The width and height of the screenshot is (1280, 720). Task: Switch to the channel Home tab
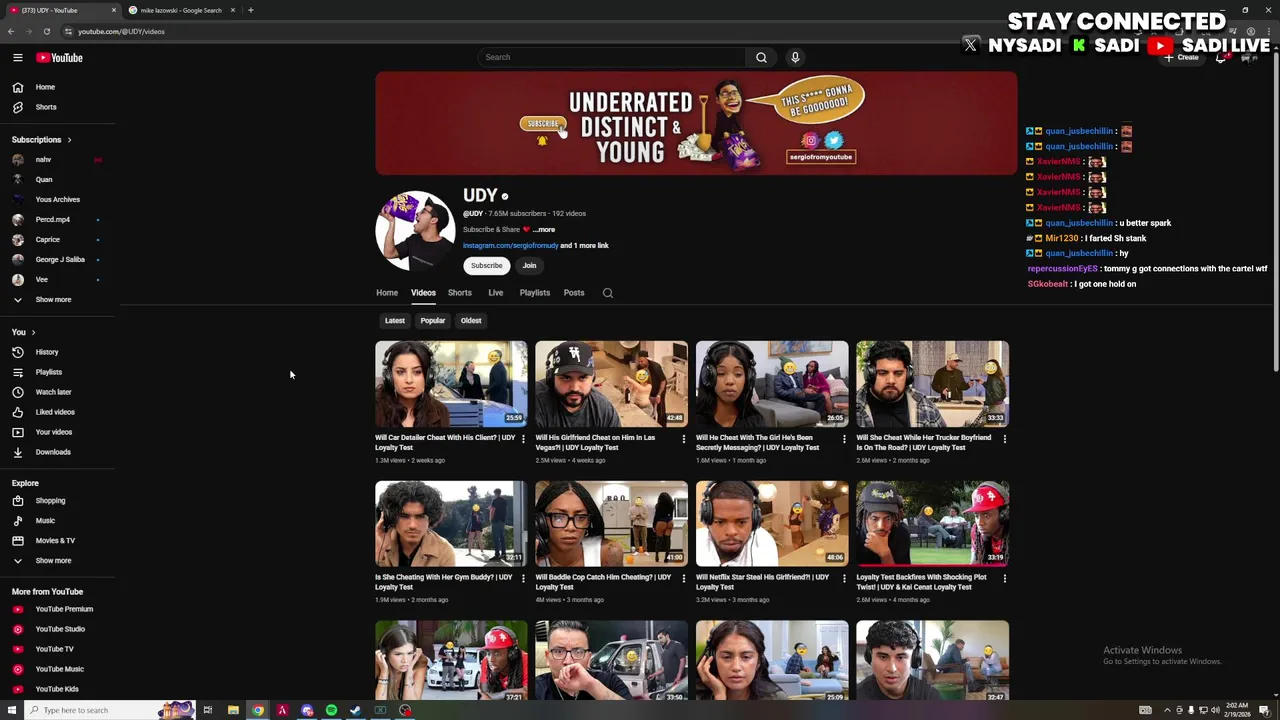[x=387, y=293]
